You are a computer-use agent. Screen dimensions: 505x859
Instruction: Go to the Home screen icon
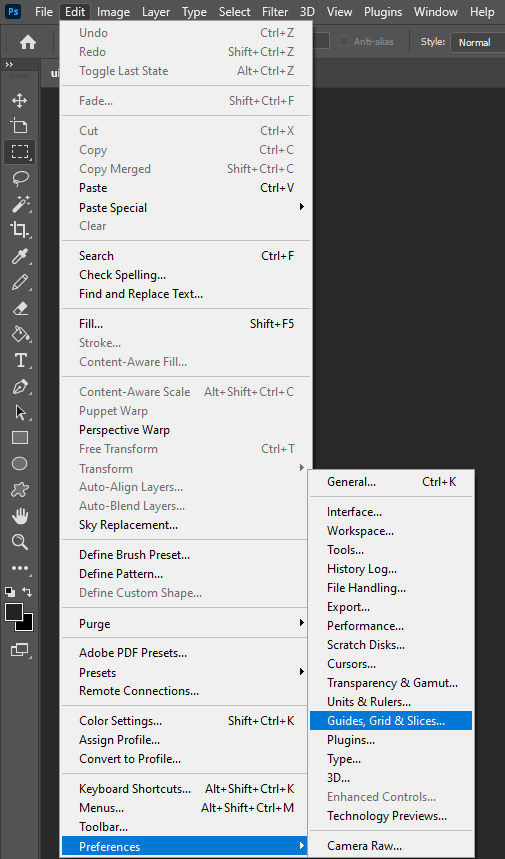(27, 42)
